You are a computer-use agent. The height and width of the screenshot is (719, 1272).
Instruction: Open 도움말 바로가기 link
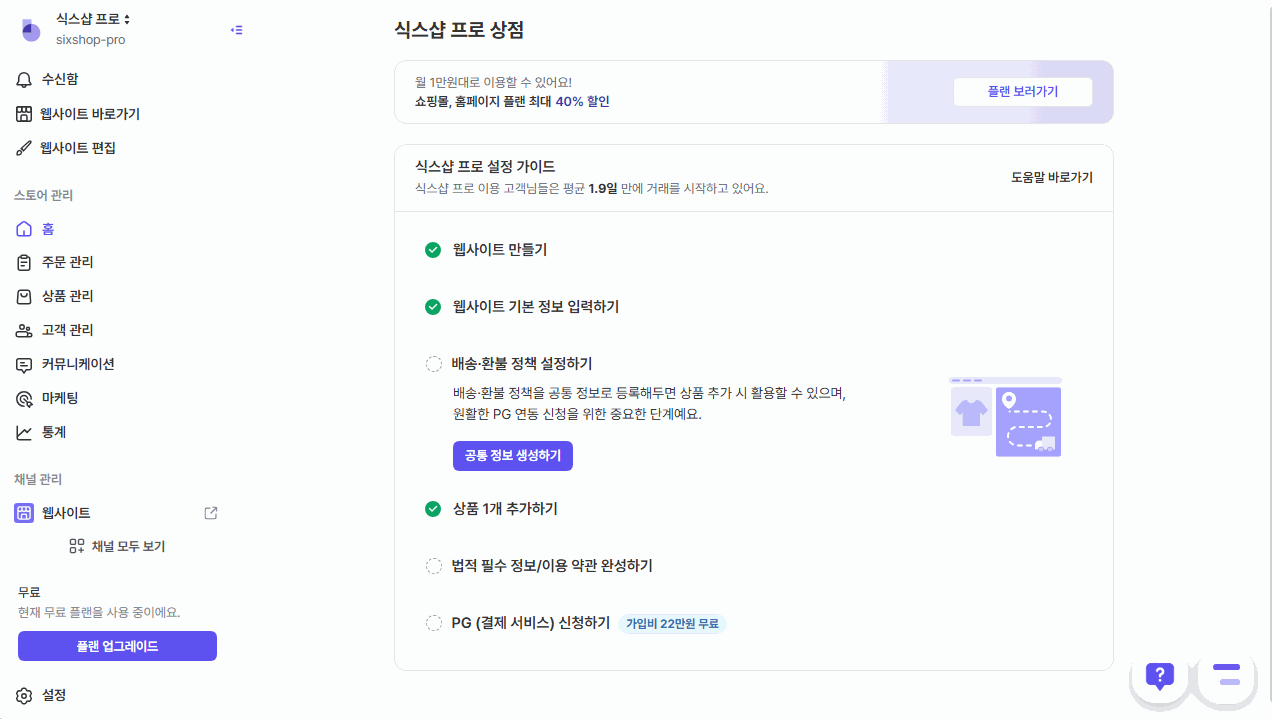tap(1052, 178)
